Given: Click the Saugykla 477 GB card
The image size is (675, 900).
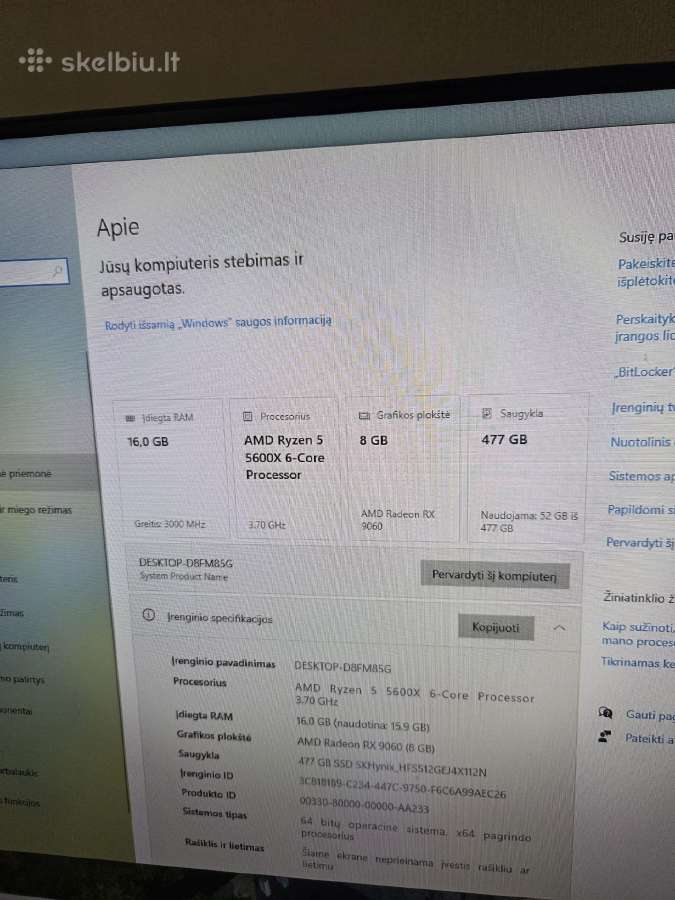Looking at the screenshot, I should coord(526,467).
